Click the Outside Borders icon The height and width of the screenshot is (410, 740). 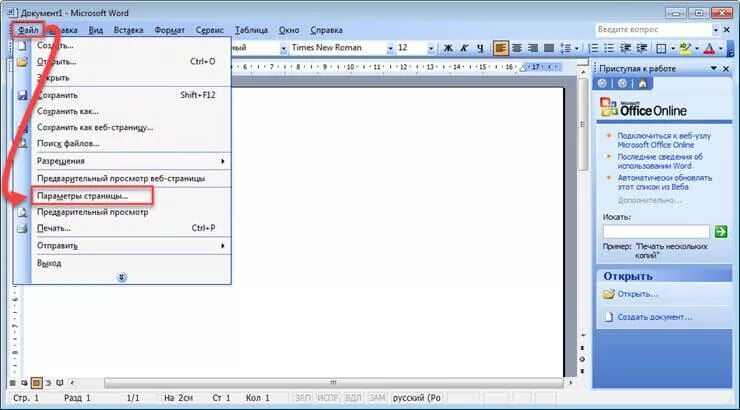662,48
